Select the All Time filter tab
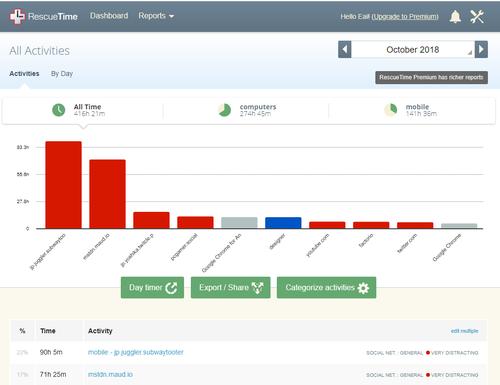The height and width of the screenshot is (385, 500). tap(83, 110)
